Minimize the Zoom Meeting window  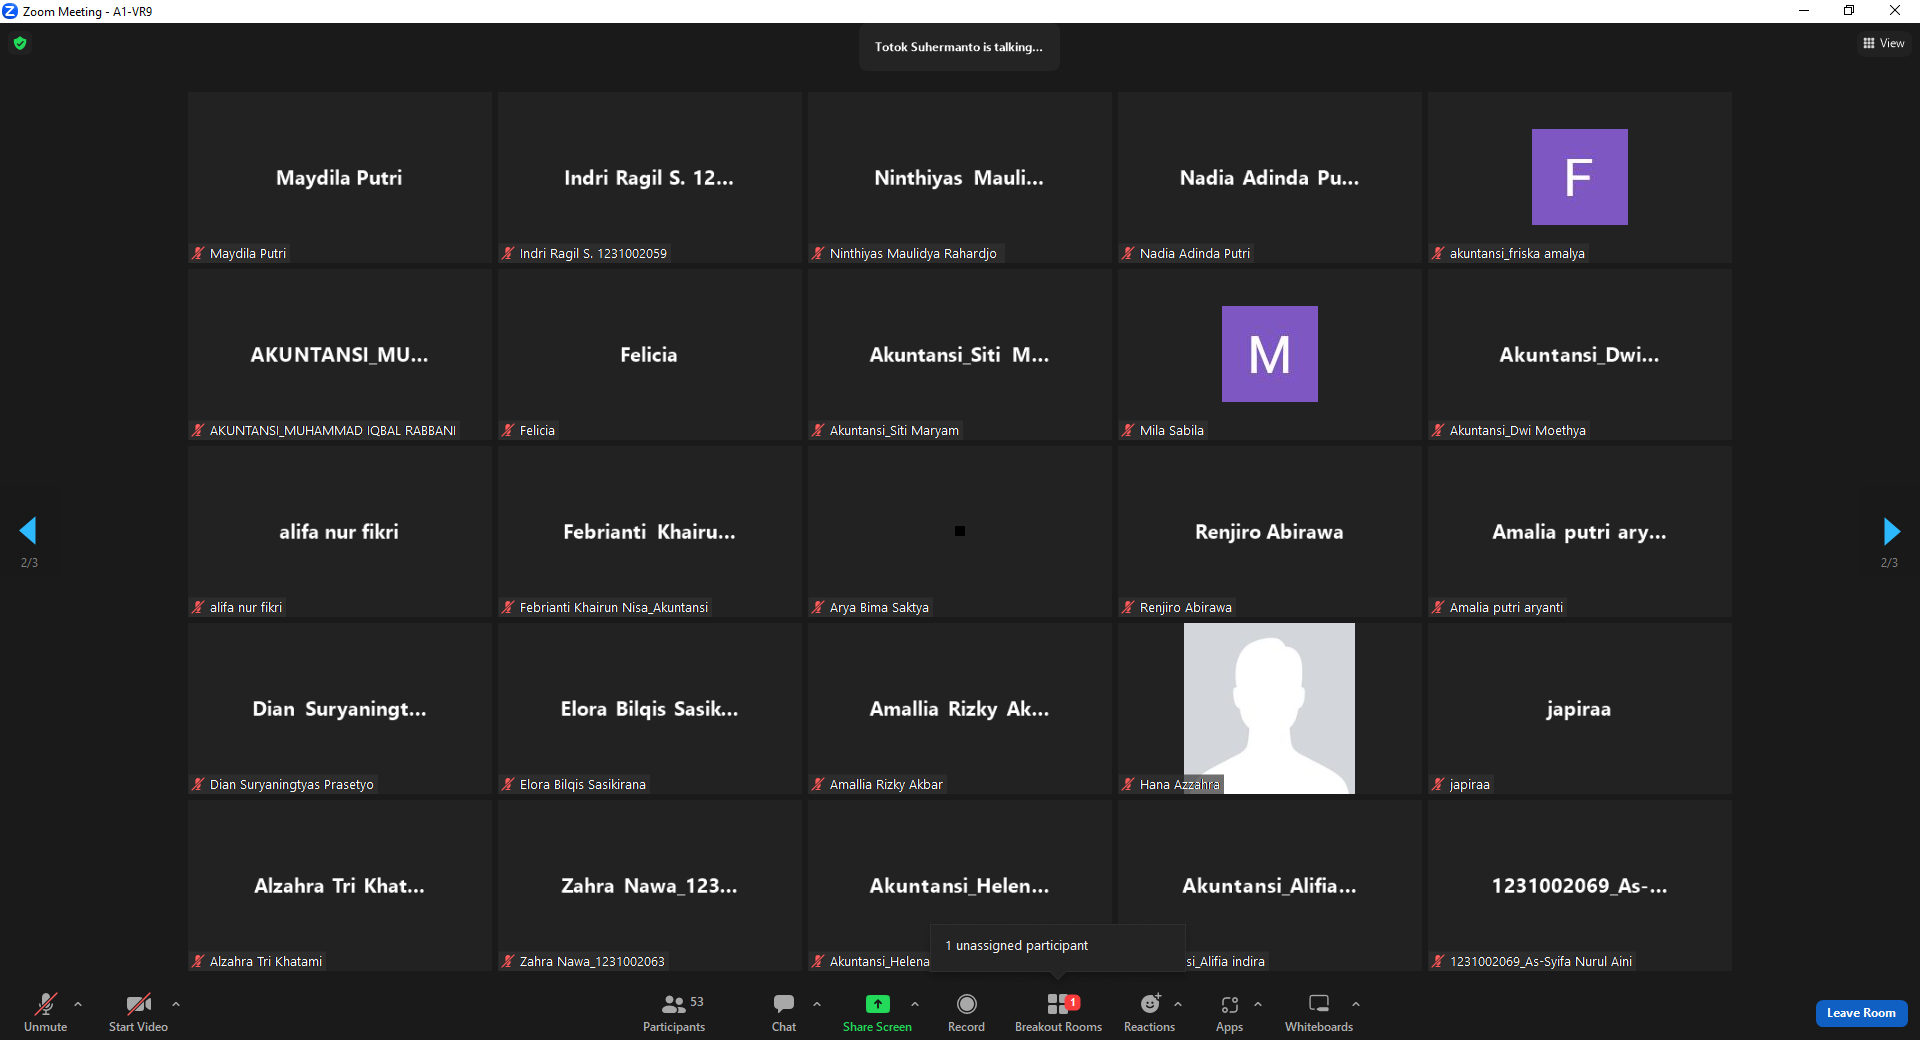[x=1804, y=11]
